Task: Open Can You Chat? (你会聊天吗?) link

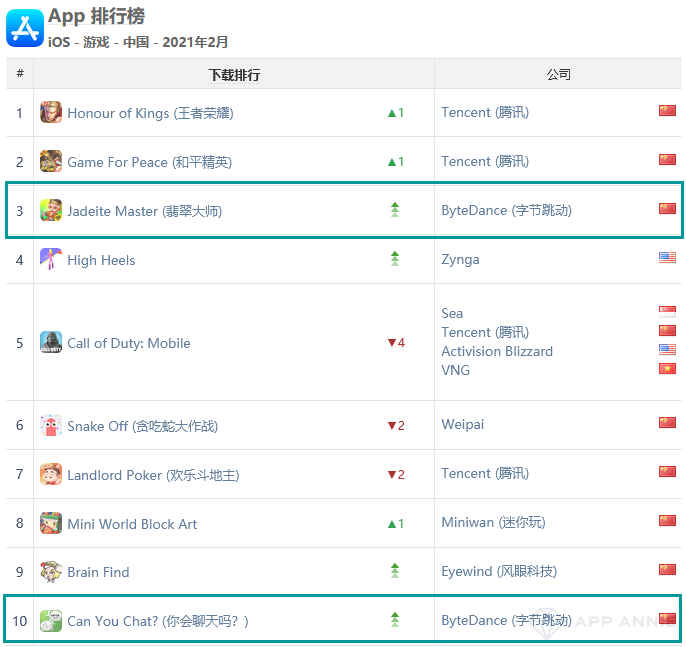Action: 158,621
